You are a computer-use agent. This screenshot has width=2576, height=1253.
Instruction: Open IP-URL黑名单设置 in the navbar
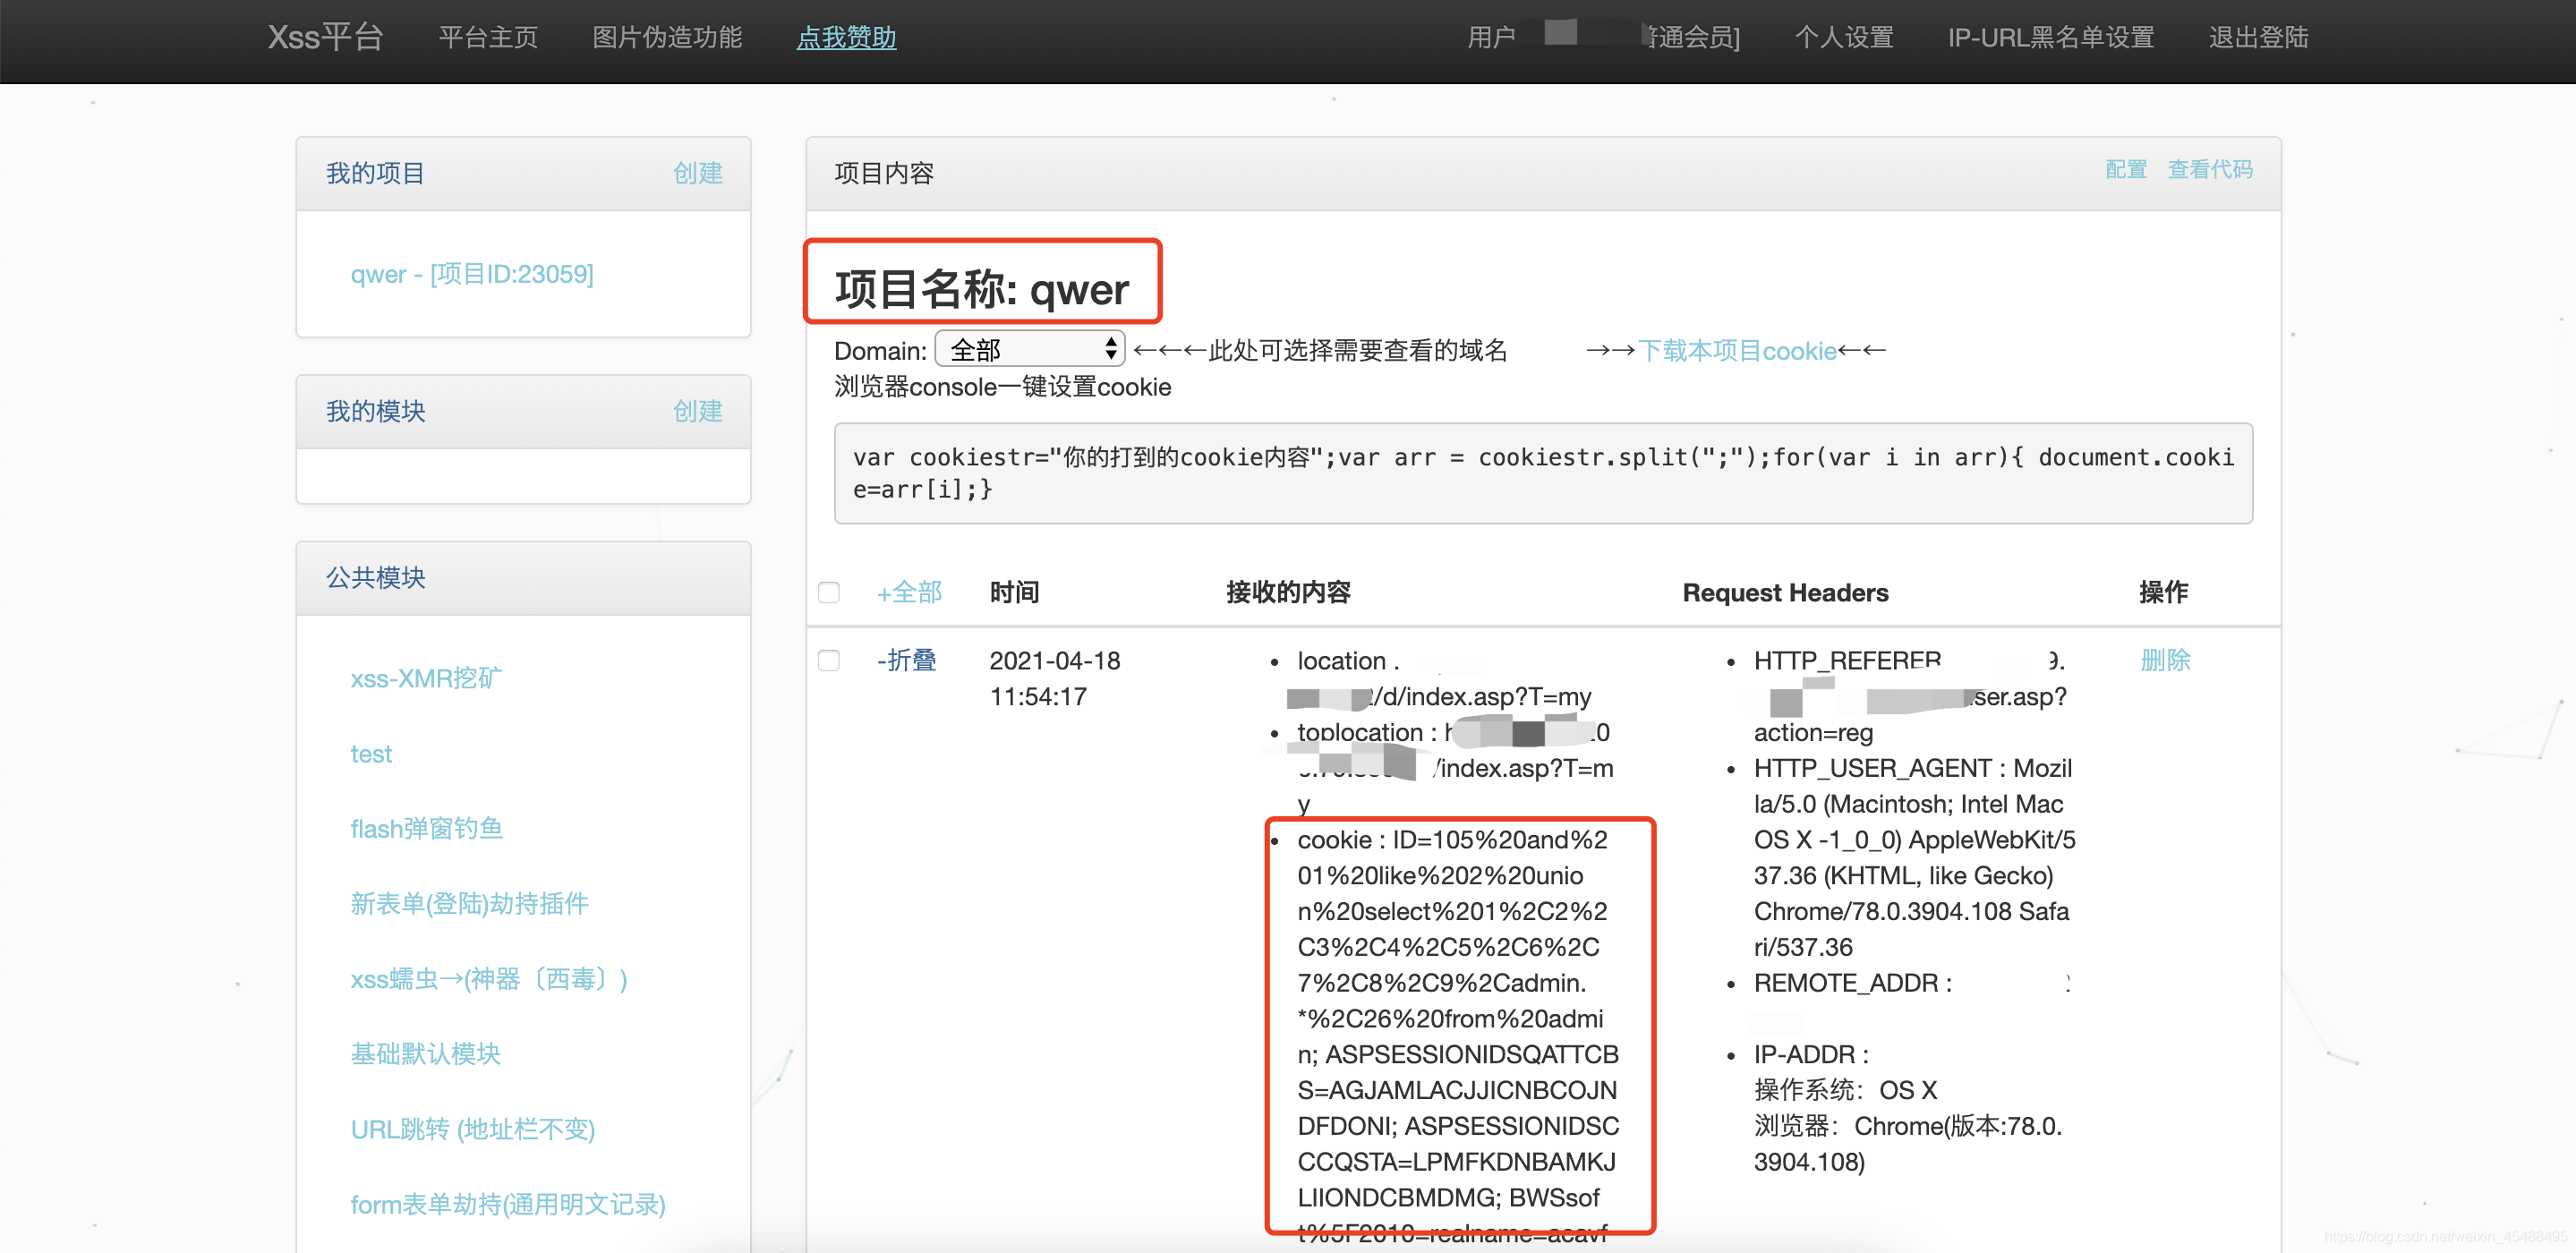coord(2050,38)
